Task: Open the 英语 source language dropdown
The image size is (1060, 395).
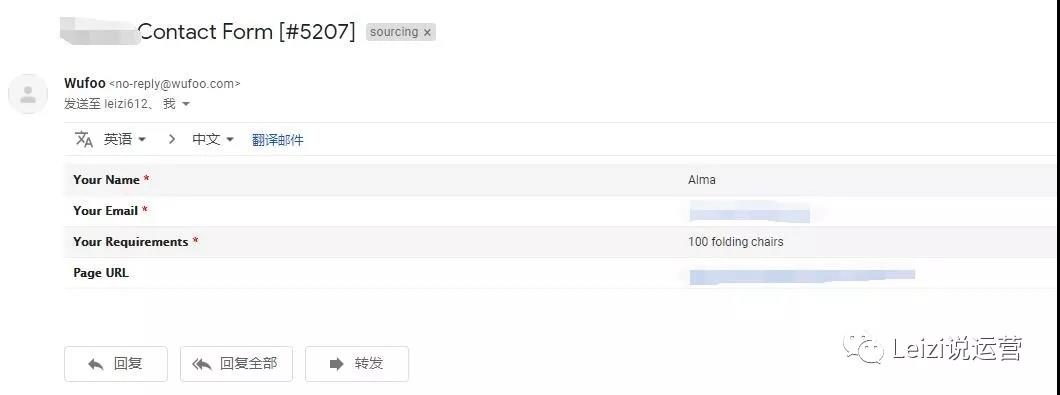Action: [x=125, y=139]
